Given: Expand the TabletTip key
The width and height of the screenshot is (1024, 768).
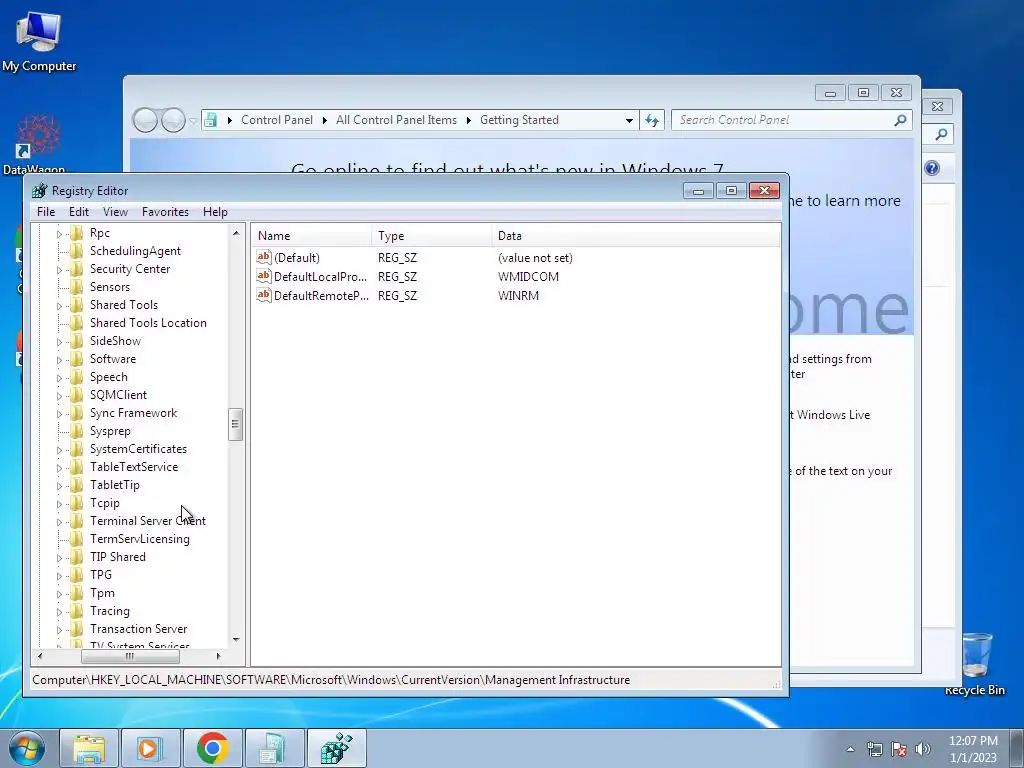Looking at the screenshot, I should pos(59,485).
